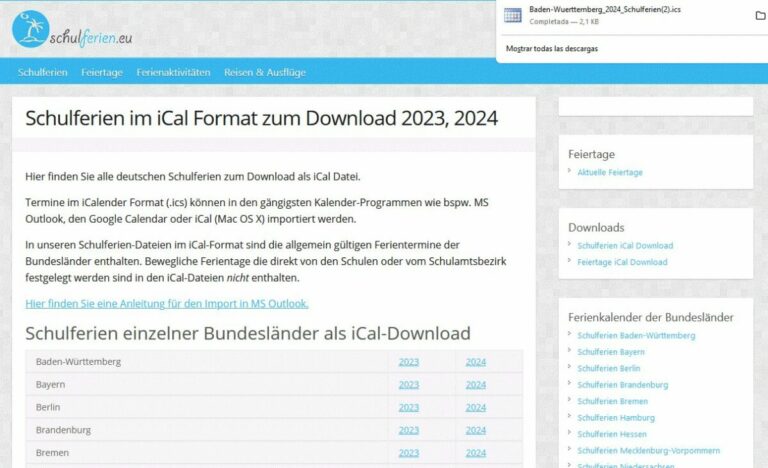Click the Baden-Württemberg table row label

tap(78, 362)
